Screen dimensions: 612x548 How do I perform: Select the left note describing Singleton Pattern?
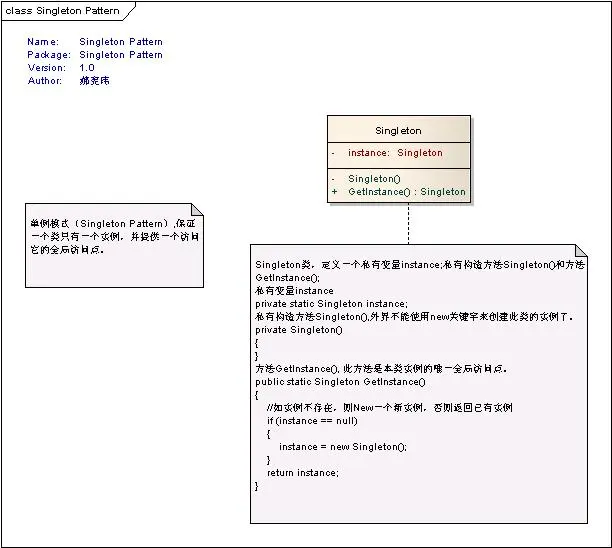coord(114,246)
